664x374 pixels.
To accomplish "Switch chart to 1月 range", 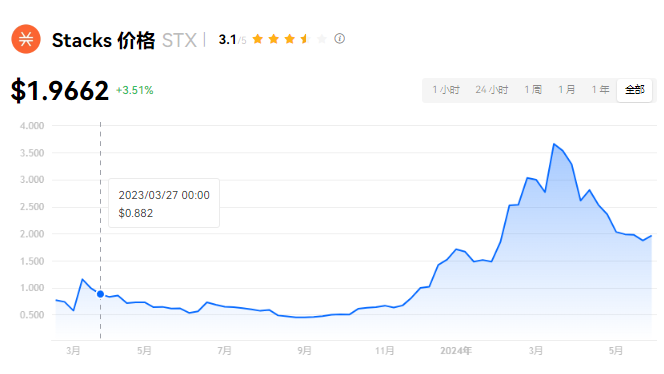I will (567, 90).
